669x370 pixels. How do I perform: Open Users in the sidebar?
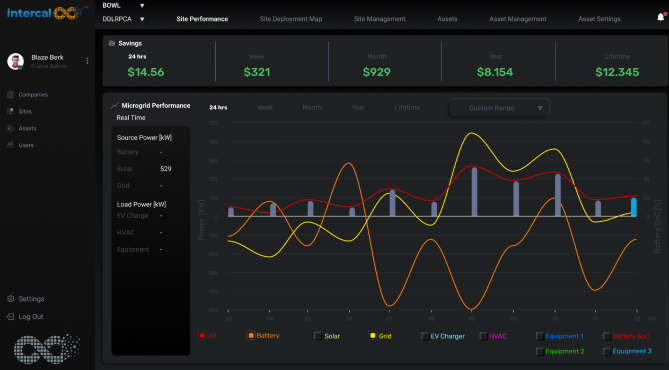coord(26,145)
